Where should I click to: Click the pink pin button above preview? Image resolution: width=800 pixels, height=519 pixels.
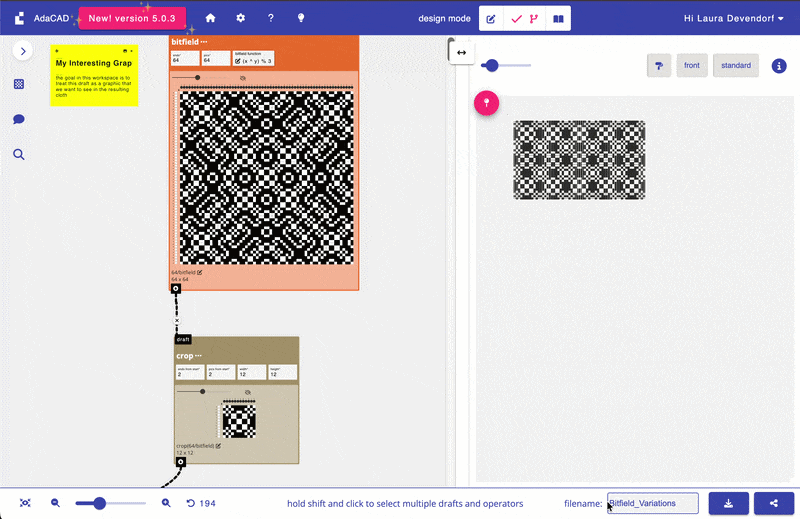point(486,103)
